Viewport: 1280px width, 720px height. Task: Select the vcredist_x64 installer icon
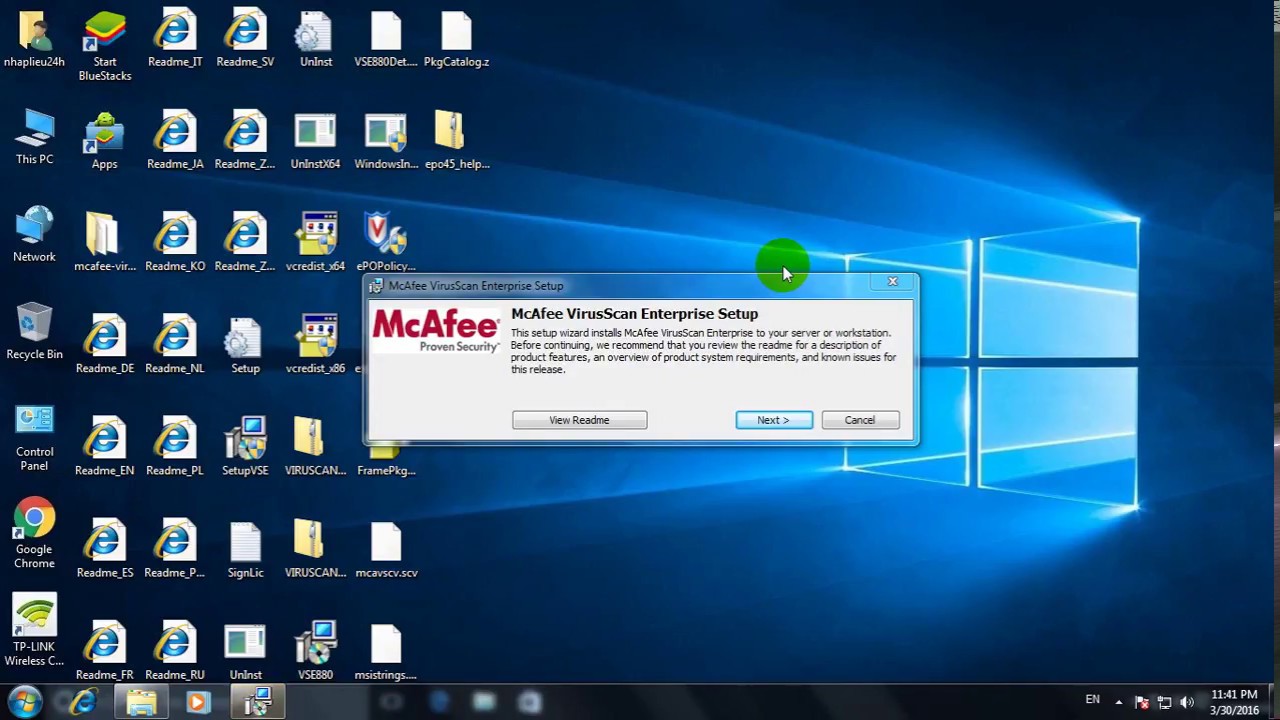click(x=316, y=234)
